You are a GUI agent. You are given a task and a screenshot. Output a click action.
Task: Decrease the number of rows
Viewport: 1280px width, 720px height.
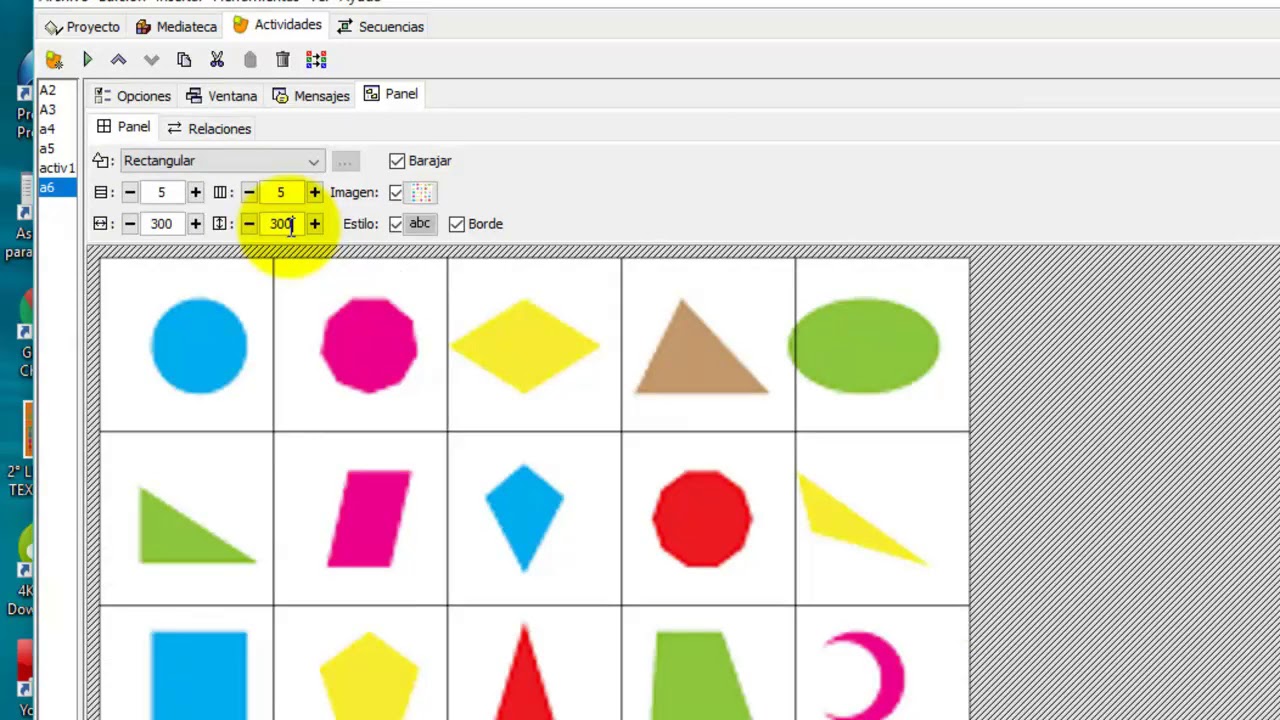pyautogui.click(x=130, y=192)
